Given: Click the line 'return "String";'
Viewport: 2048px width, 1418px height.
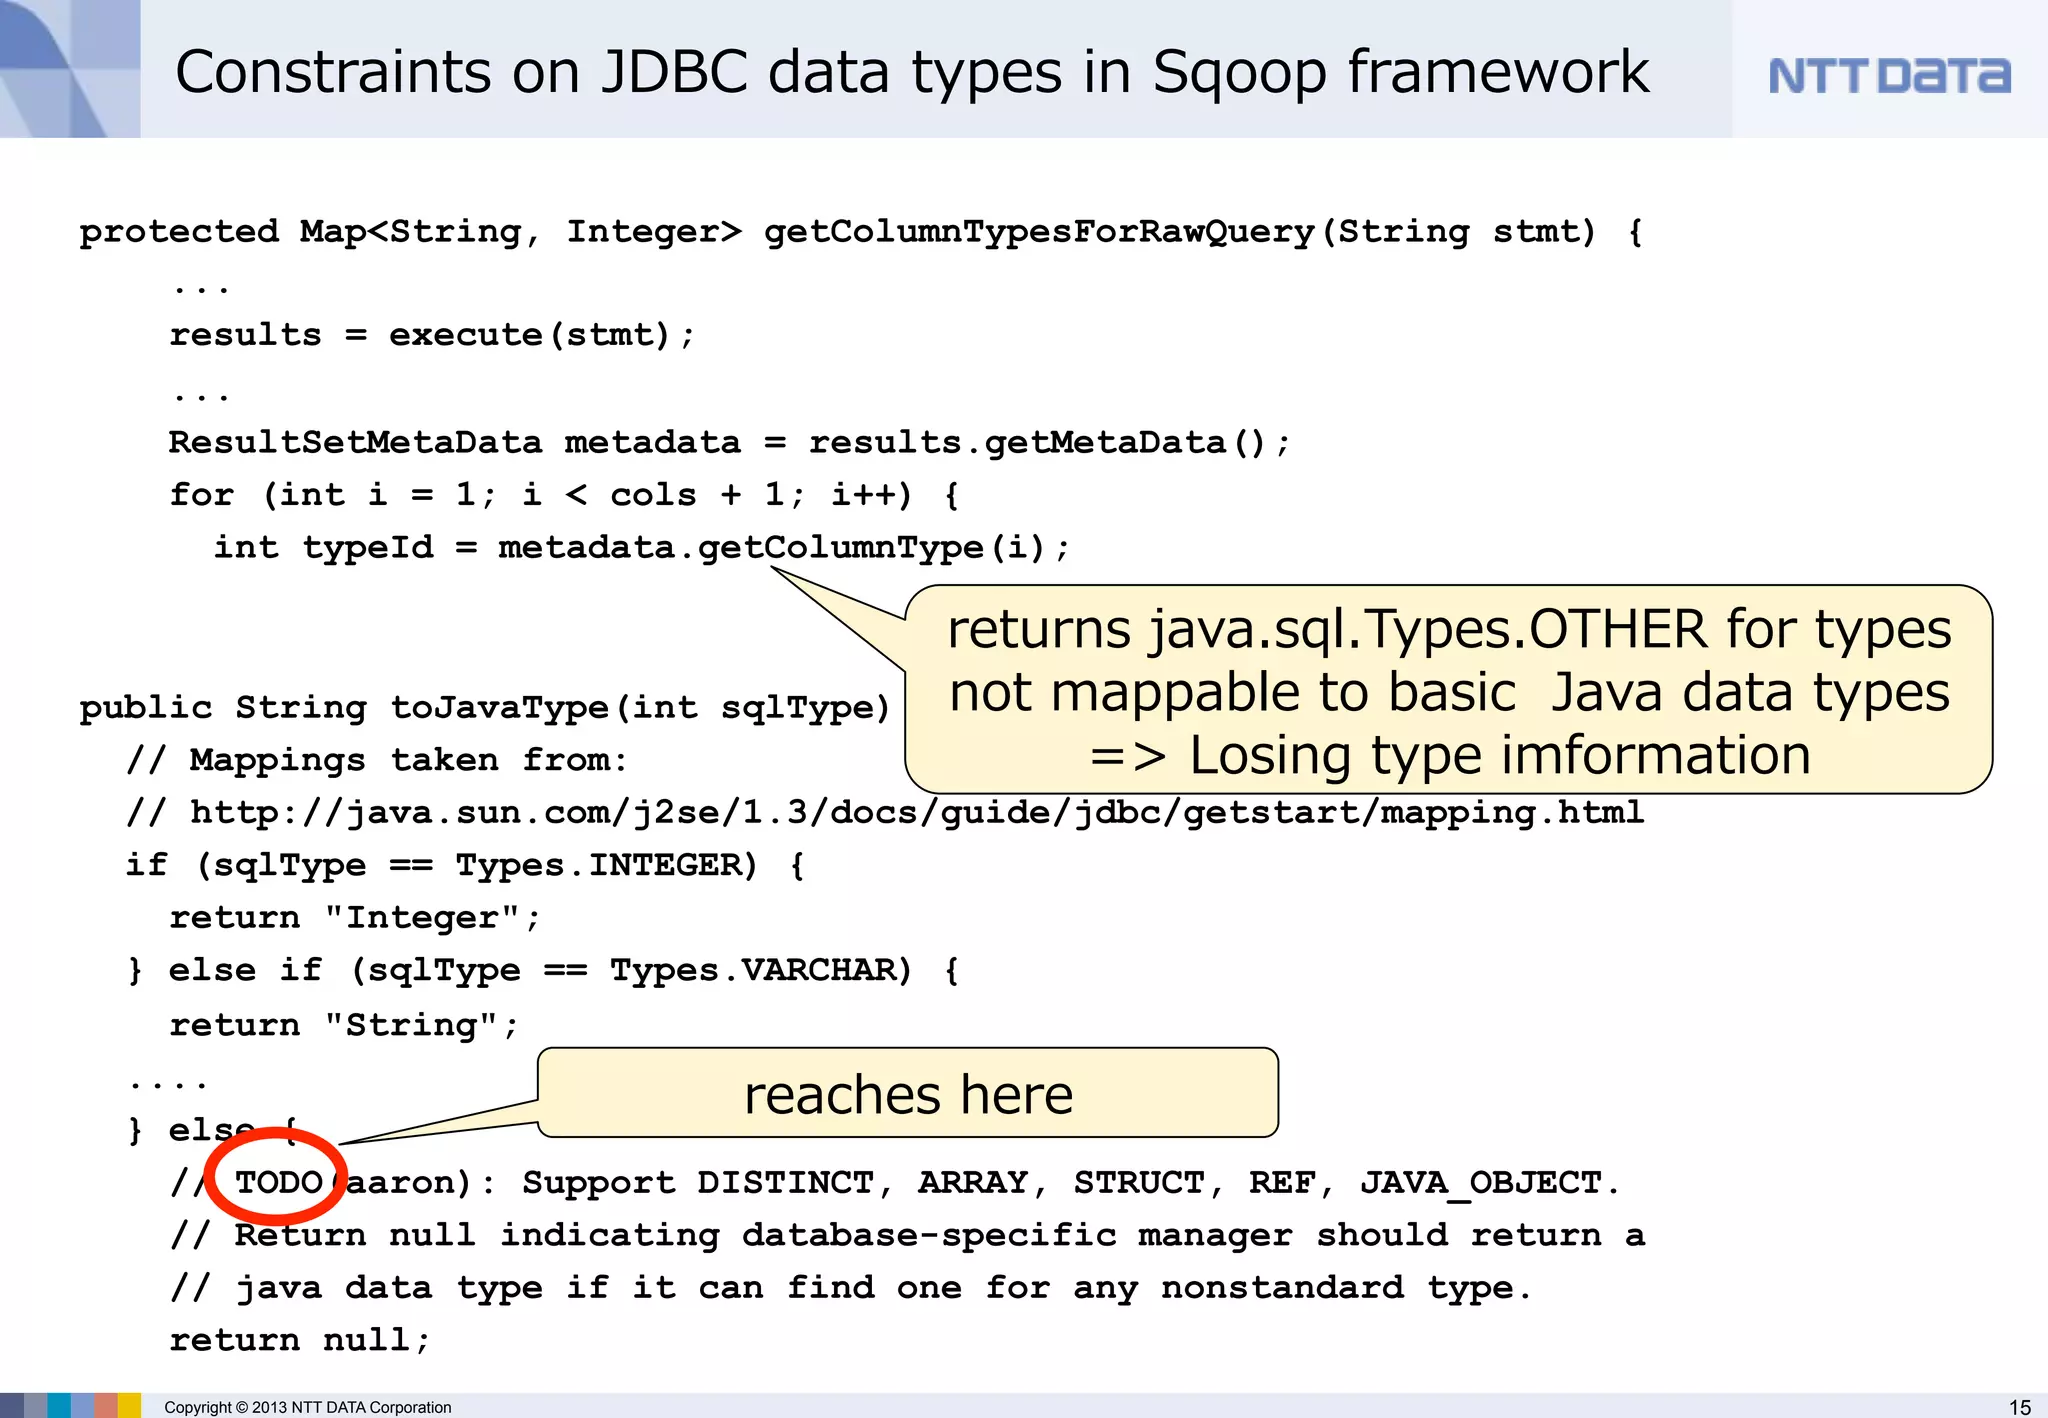Looking at the screenshot, I should pos(344,1025).
